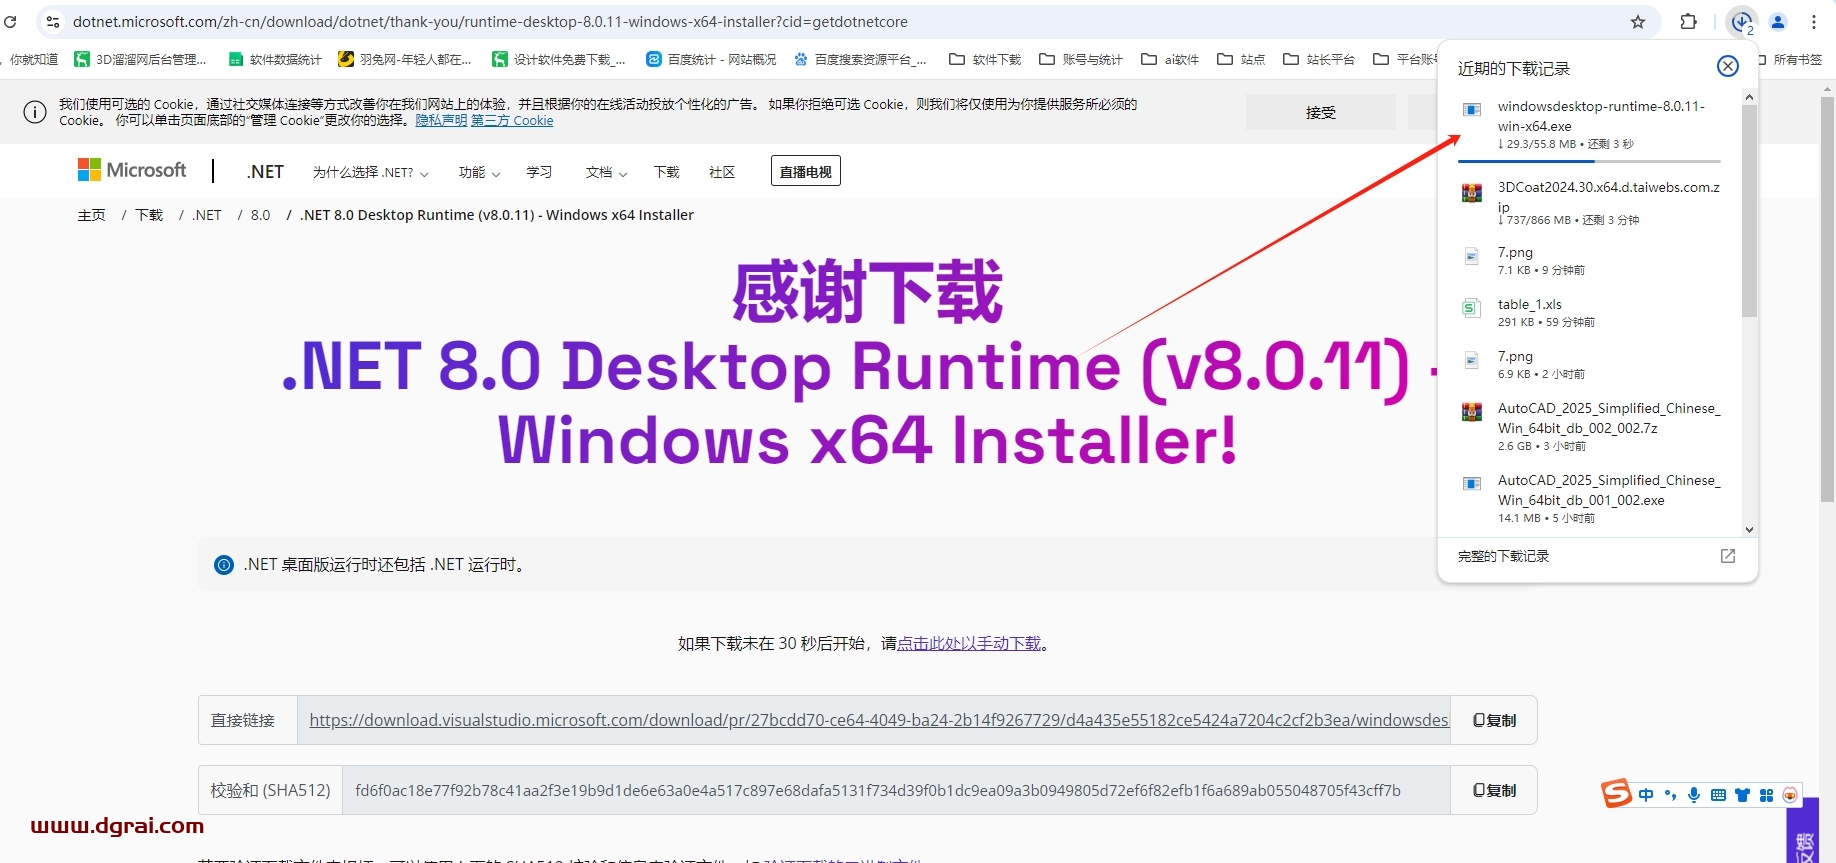The image size is (1836, 863).
Task: Open the Chrome profile avatar icon
Action: tap(1778, 21)
